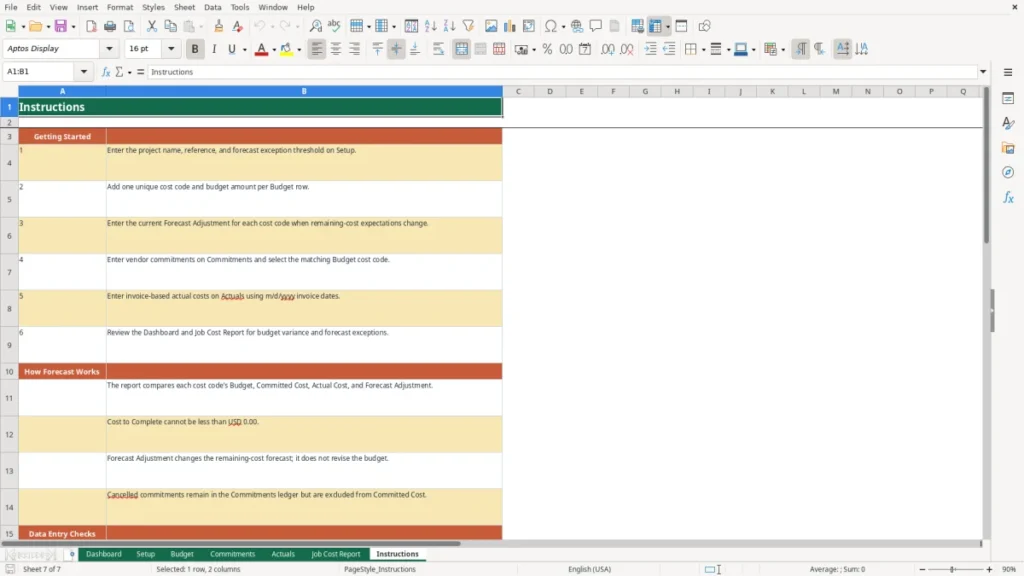Open the Format menu
Viewport: 1024px width, 576px height.
pos(120,7)
